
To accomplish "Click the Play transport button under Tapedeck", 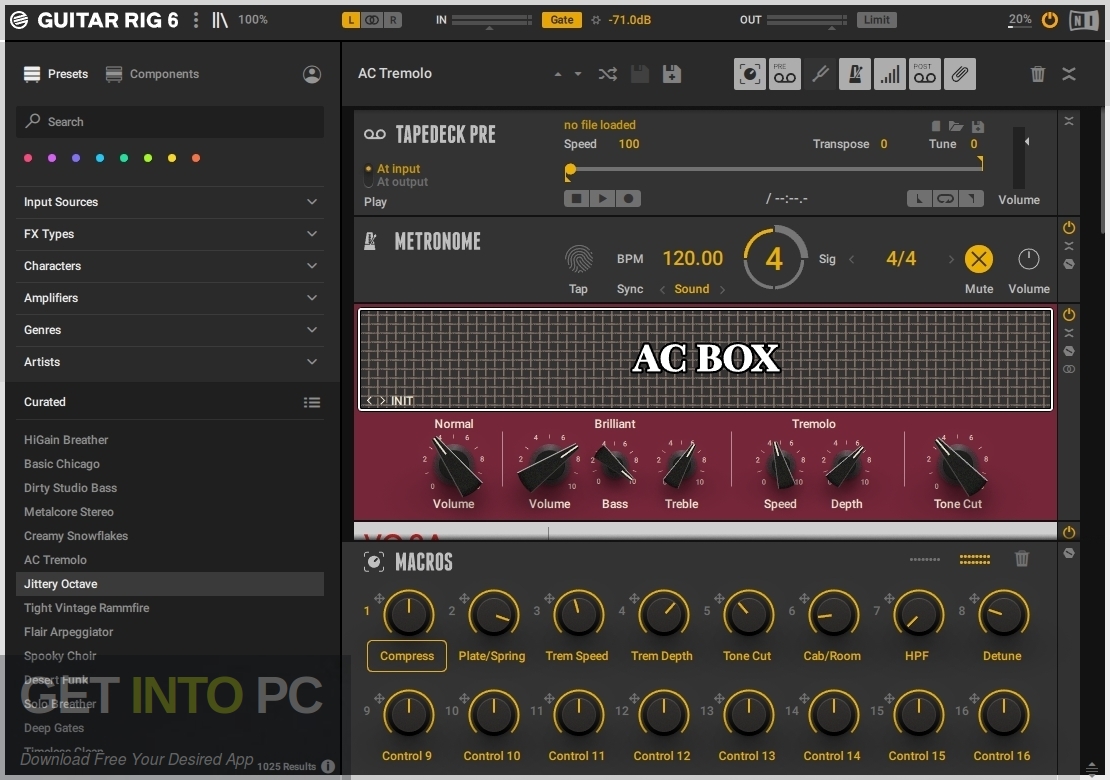I will point(604,198).
